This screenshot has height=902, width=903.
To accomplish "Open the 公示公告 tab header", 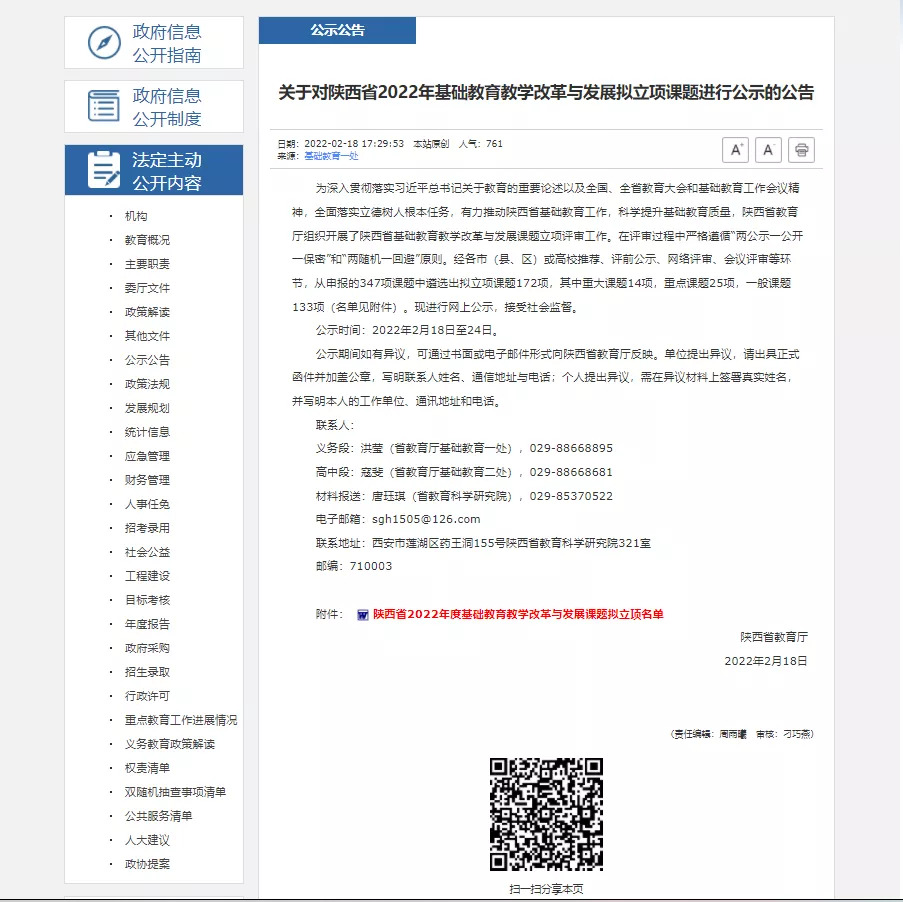I will [337, 30].
